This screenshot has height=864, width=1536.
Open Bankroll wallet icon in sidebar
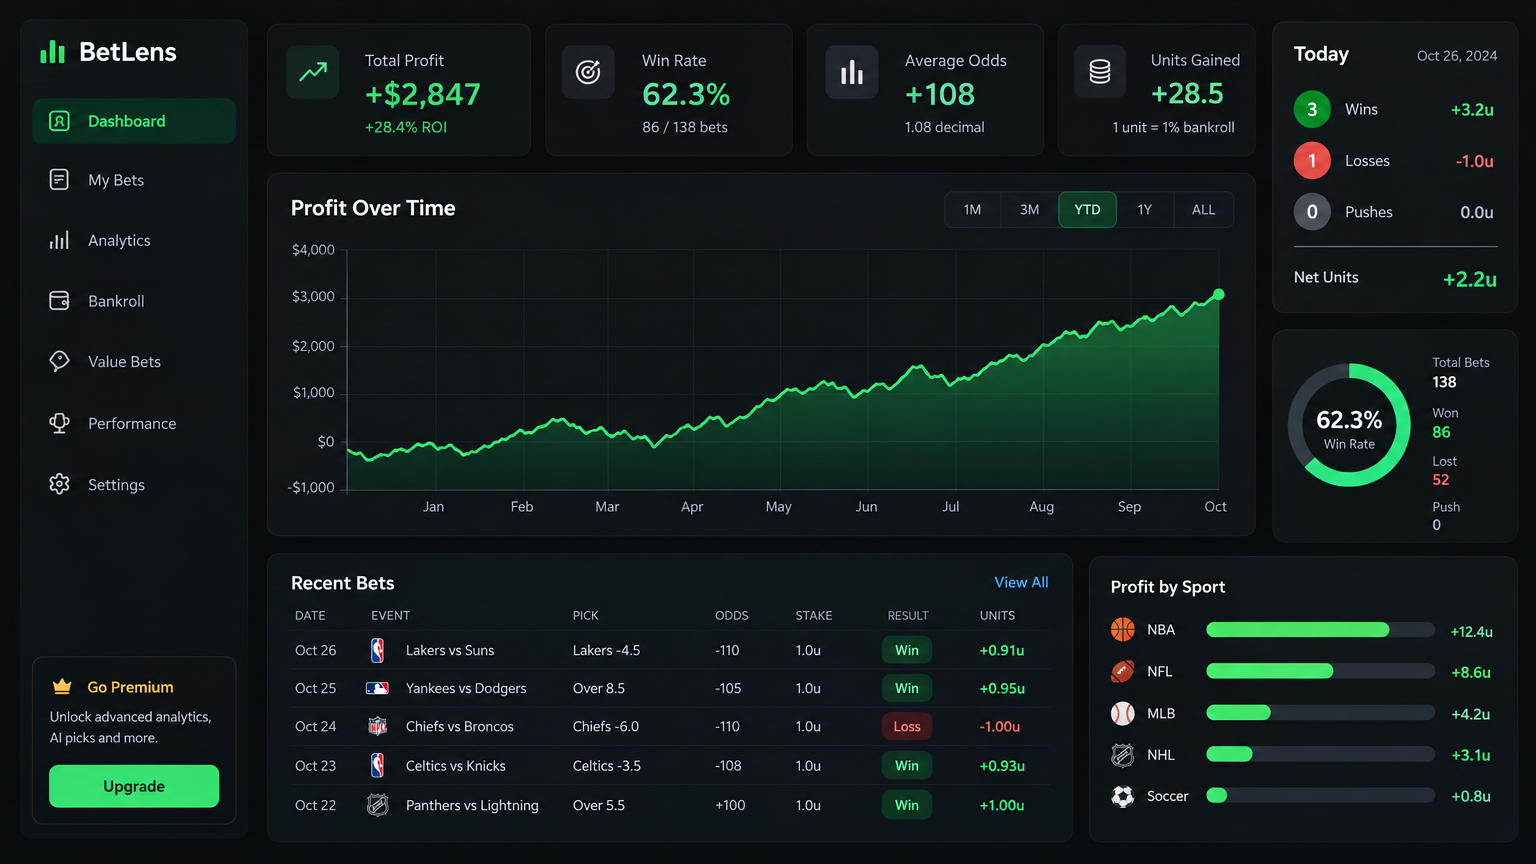59,301
